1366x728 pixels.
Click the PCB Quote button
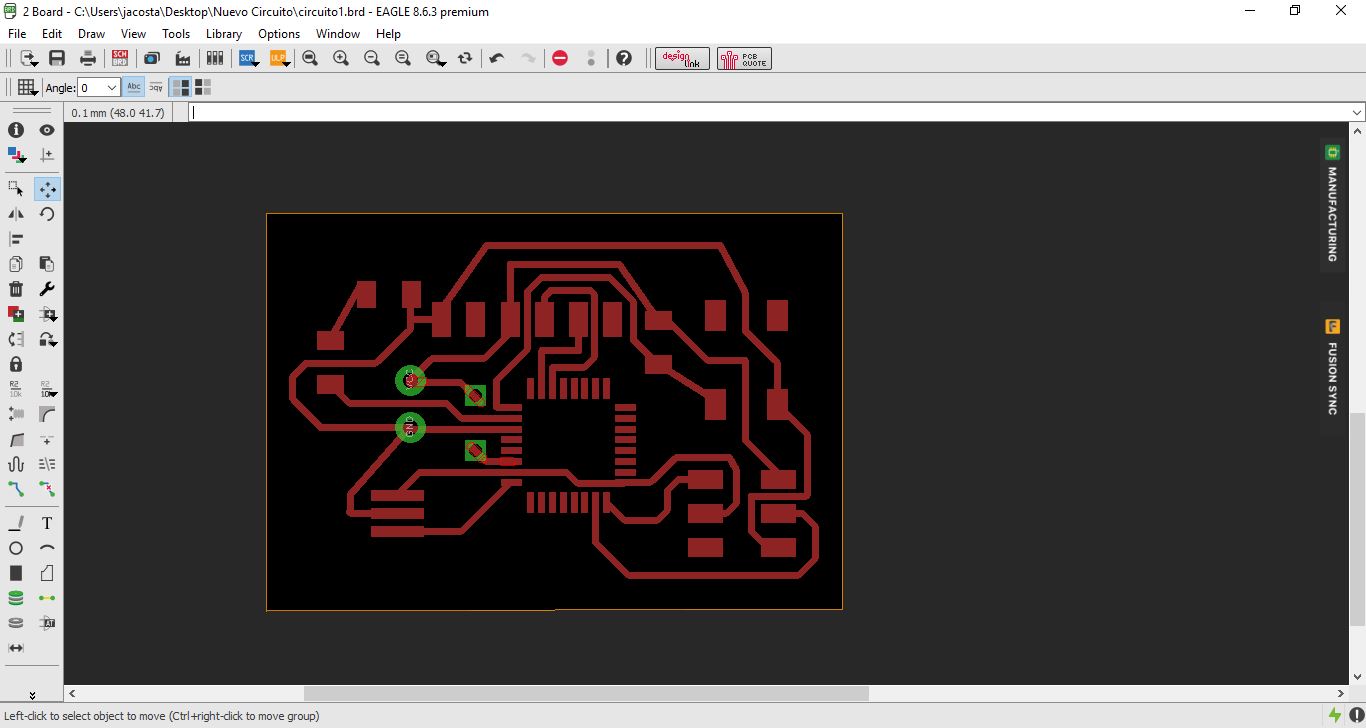[x=744, y=59]
